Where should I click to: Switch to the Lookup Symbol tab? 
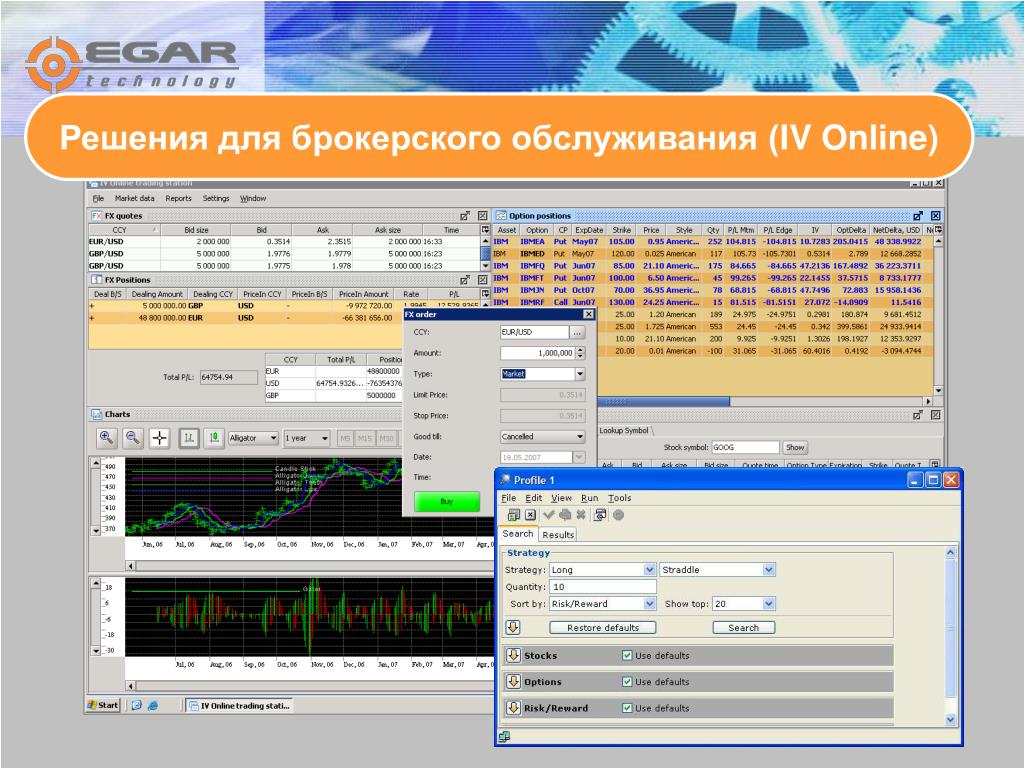click(x=624, y=430)
